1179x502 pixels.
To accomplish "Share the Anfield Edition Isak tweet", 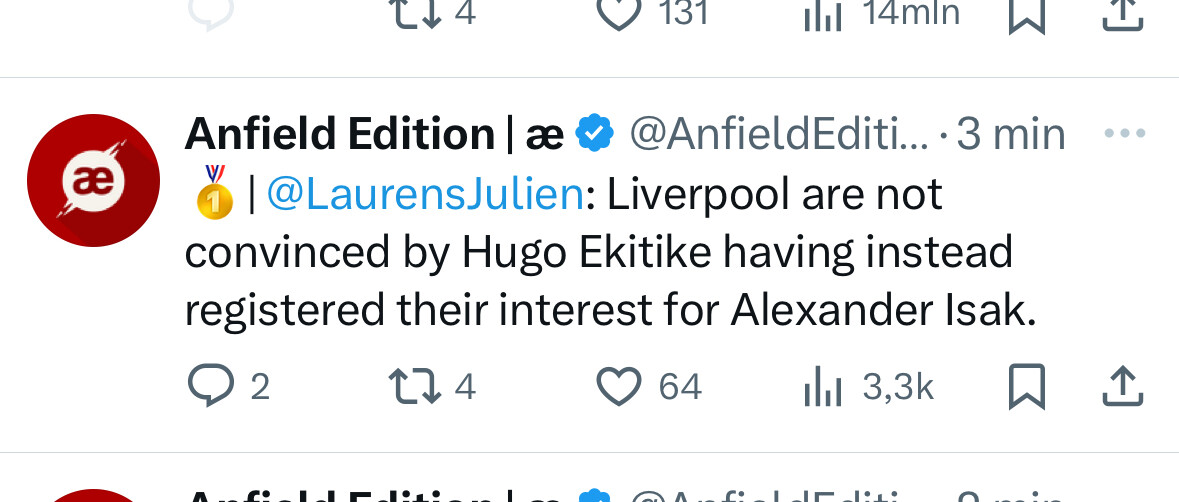I will pyautogui.click(x=1121, y=386).
